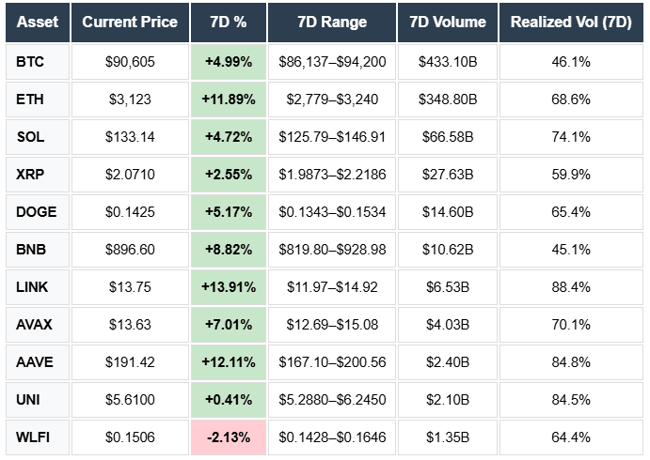Click the Asset column header
The height and width of the screenshot is (460, 650).
pos(38,22)
